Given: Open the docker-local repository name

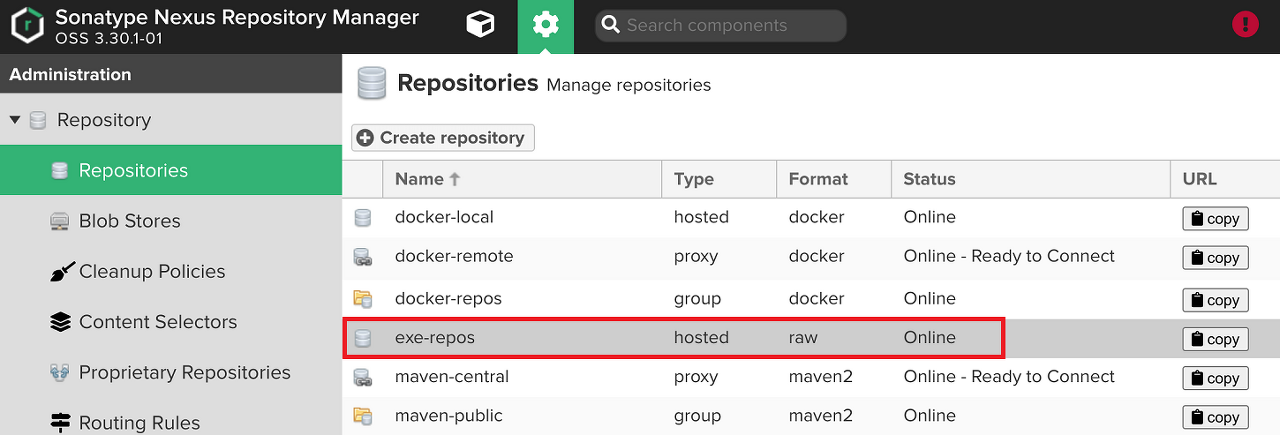Looking at the screenshot, I should tap(444, 217).
